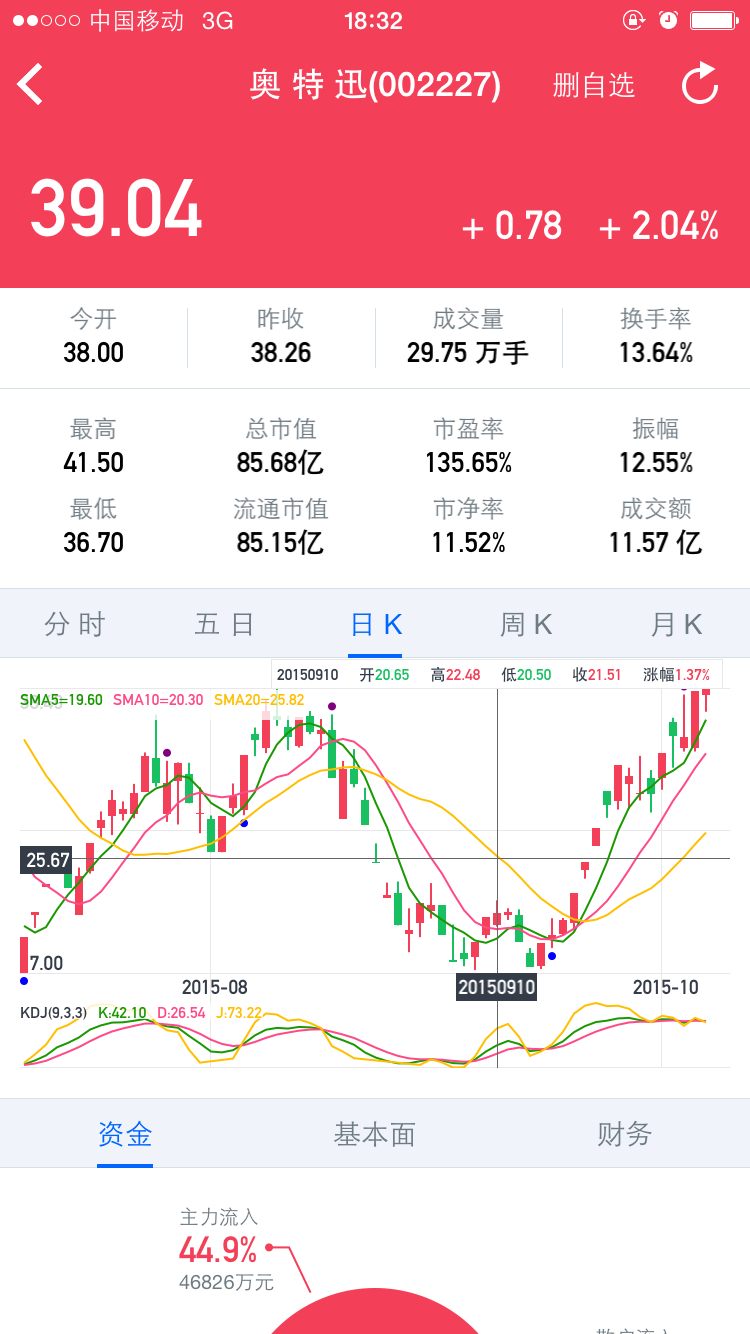Tap the SMA20=25.82 indicator label
This screenshot has width=750, height=1334.
259,700
